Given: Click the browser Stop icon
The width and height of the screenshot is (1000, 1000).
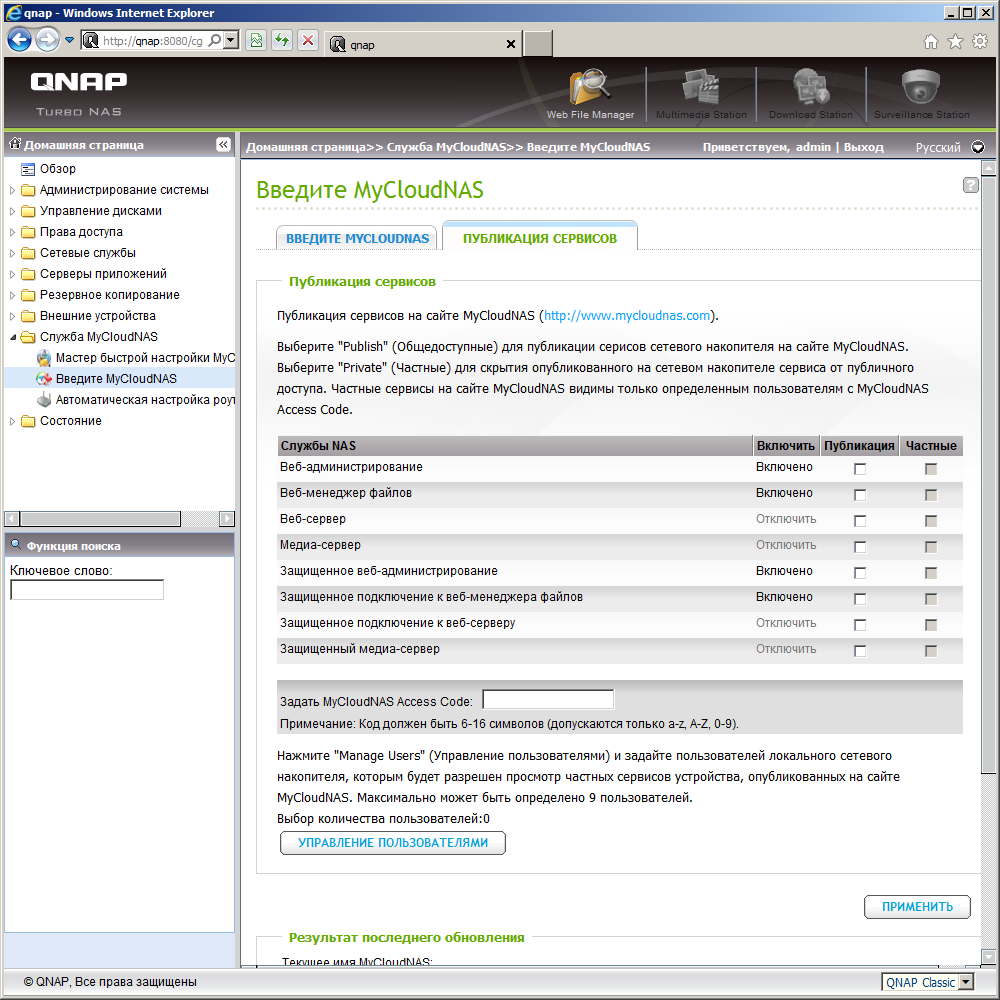Looking at the screenshot, I should click(x=308, y=41).
